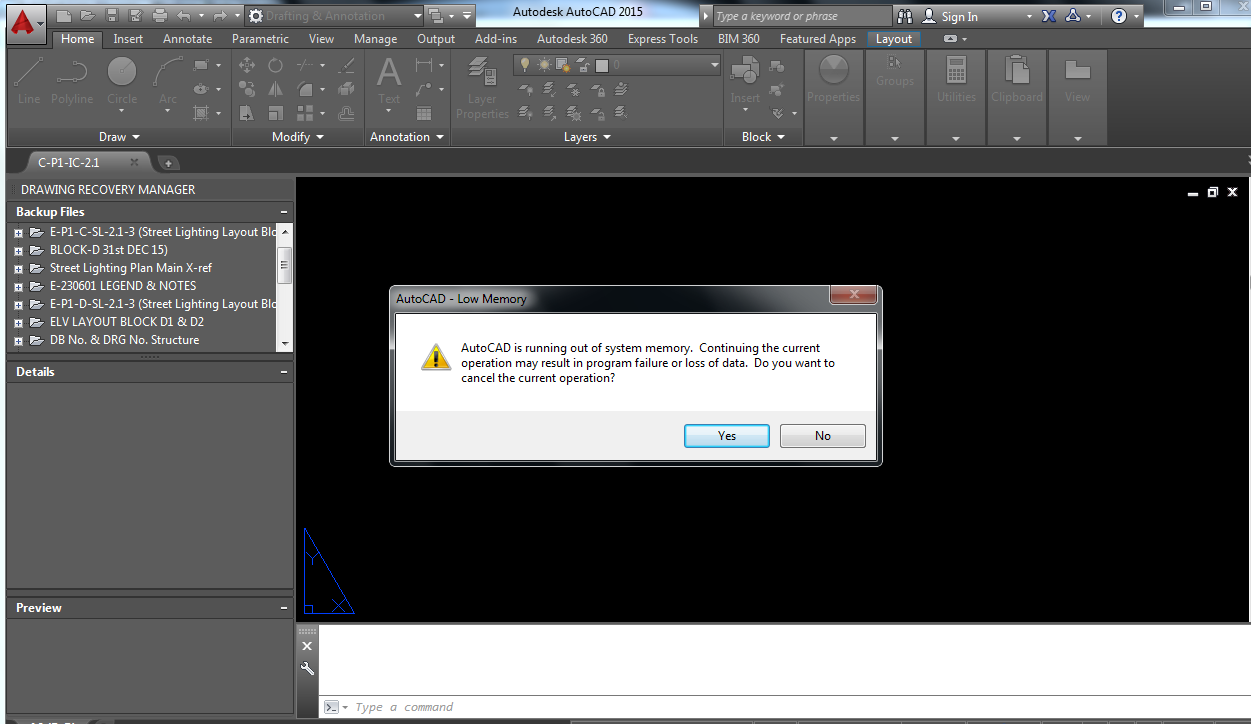This screenshot has width=1251, height=724.
Task: Select DB No. & DRG No. Structure entry
Action: click(124, 340)
